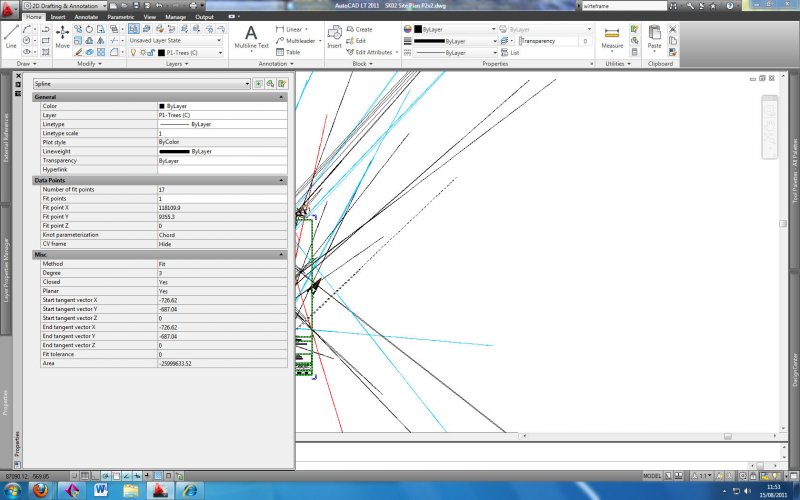Click the Copy Clip icon in Clipboard

[x=672, y=40]
